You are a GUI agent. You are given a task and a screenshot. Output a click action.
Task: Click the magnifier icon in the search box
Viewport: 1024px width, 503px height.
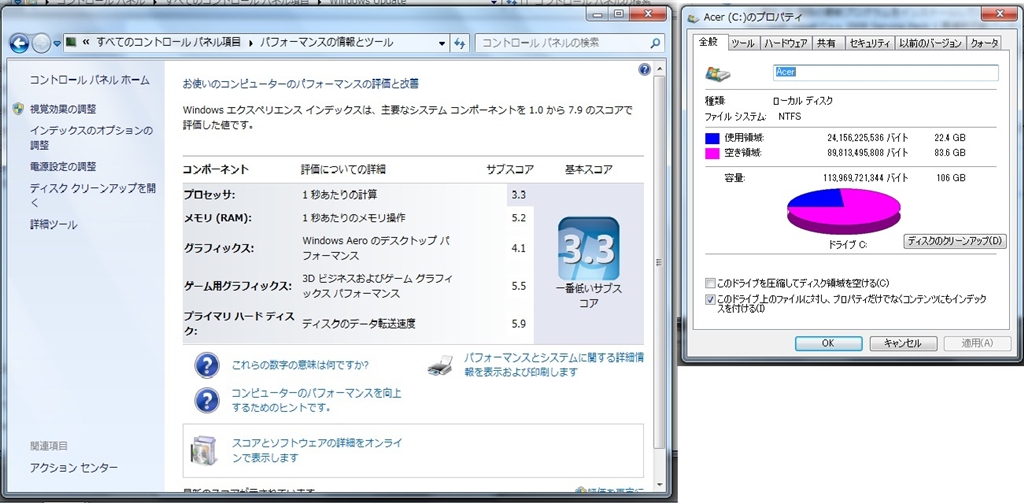[655, 43]
